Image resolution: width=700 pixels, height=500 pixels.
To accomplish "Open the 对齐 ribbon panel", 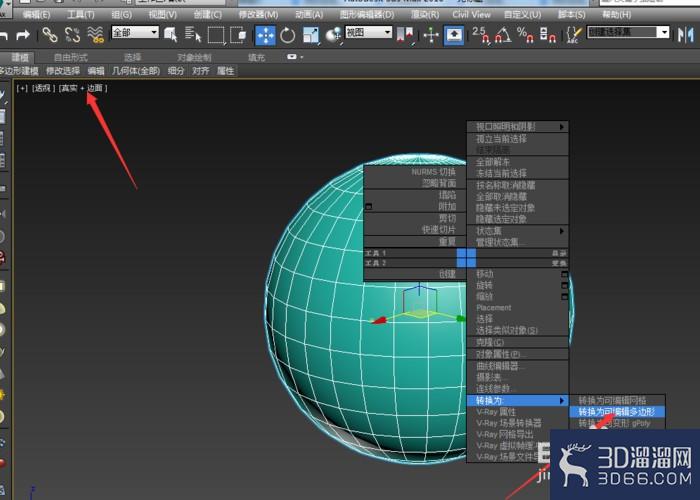I will tap(201, 71).
